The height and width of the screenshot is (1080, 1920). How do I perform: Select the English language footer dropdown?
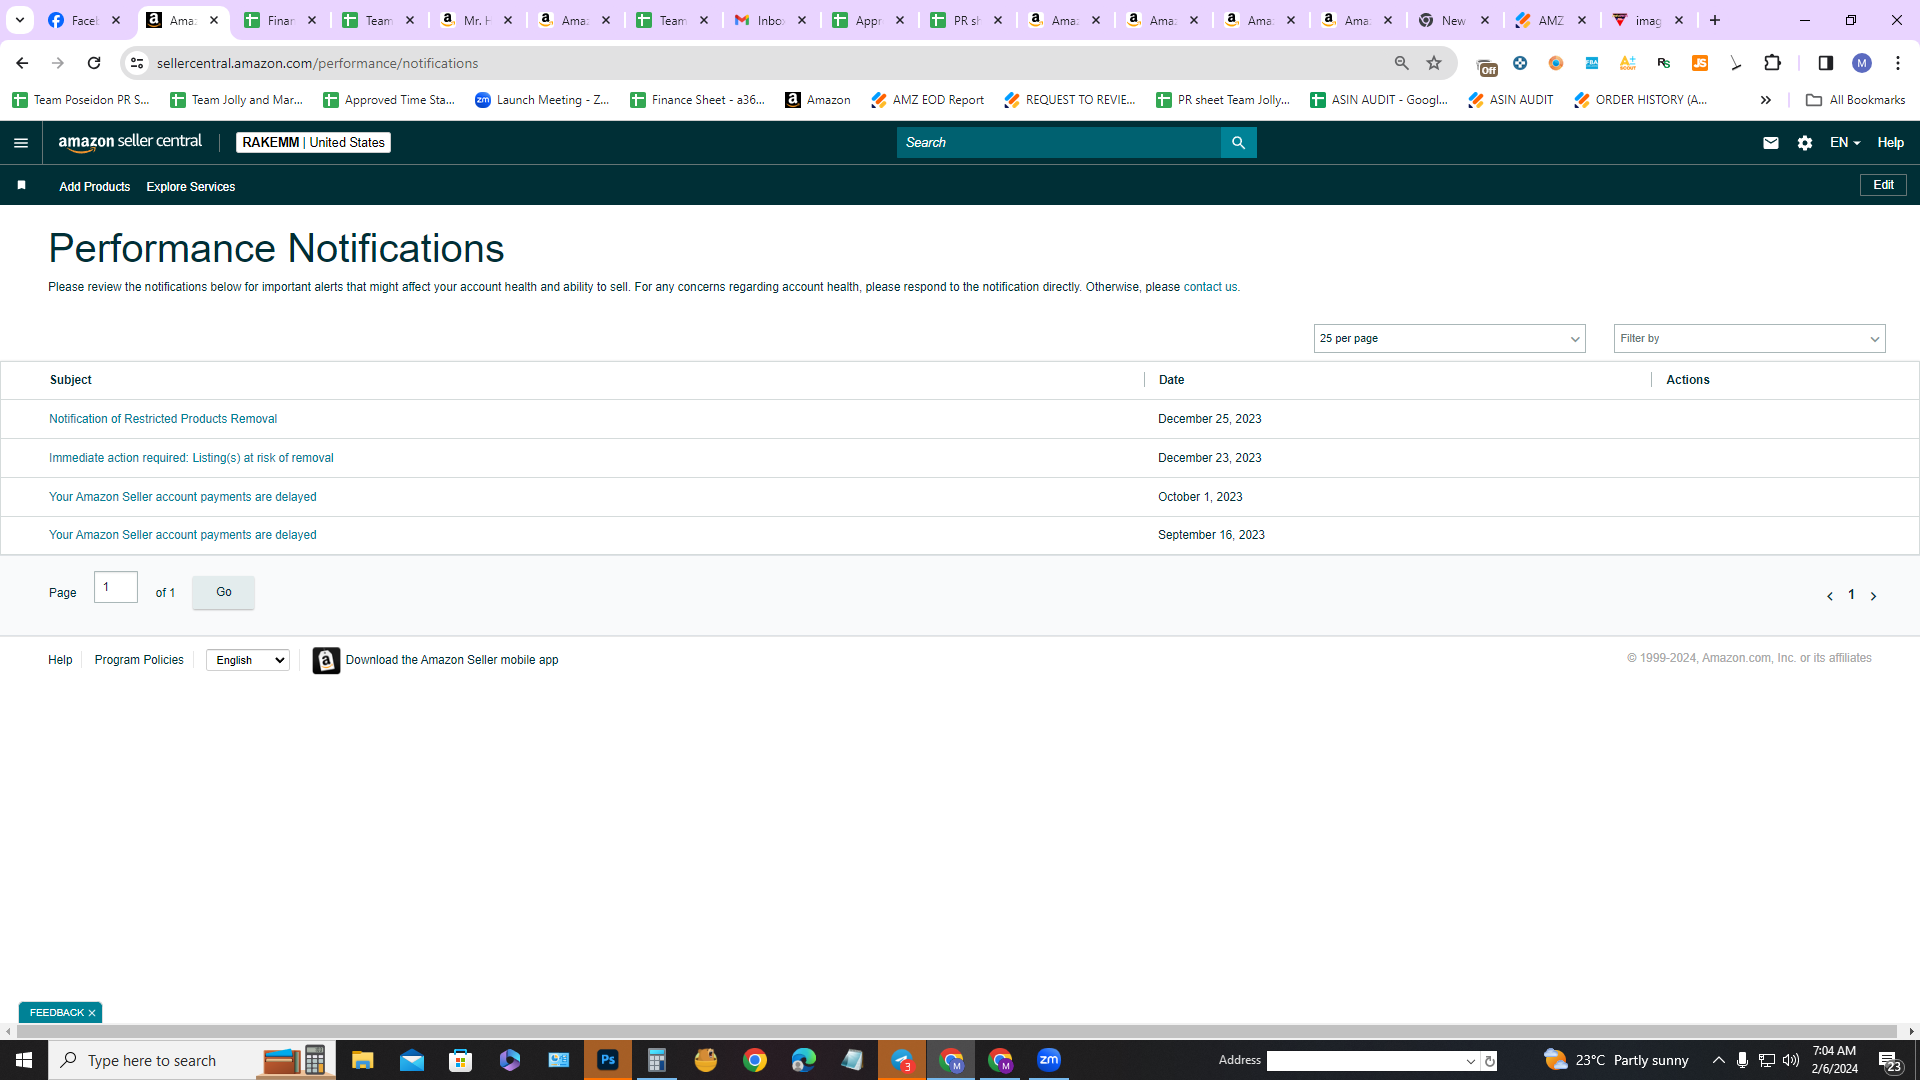tap(247, 660)
